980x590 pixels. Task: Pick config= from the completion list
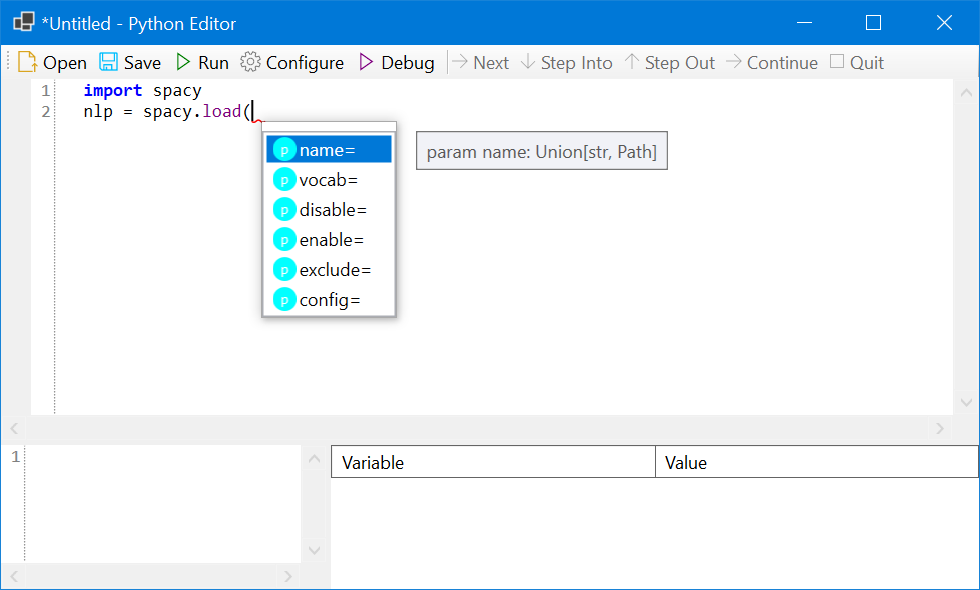pos(329,300)
